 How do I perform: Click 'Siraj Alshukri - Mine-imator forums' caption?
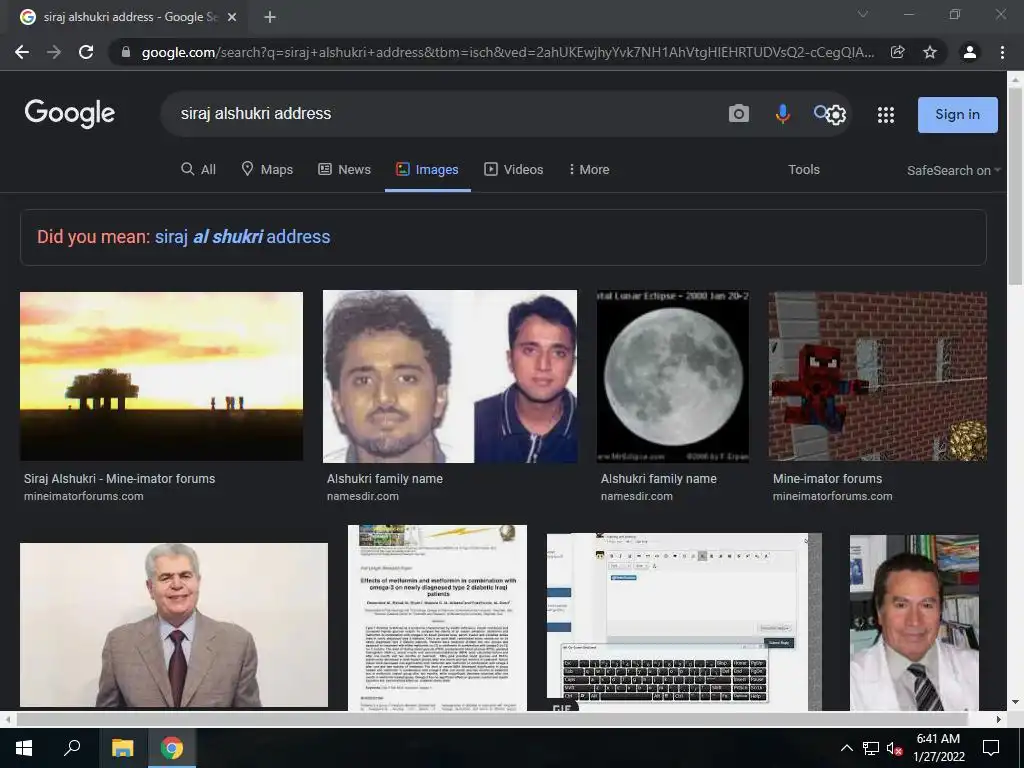(x=120, y=479)
